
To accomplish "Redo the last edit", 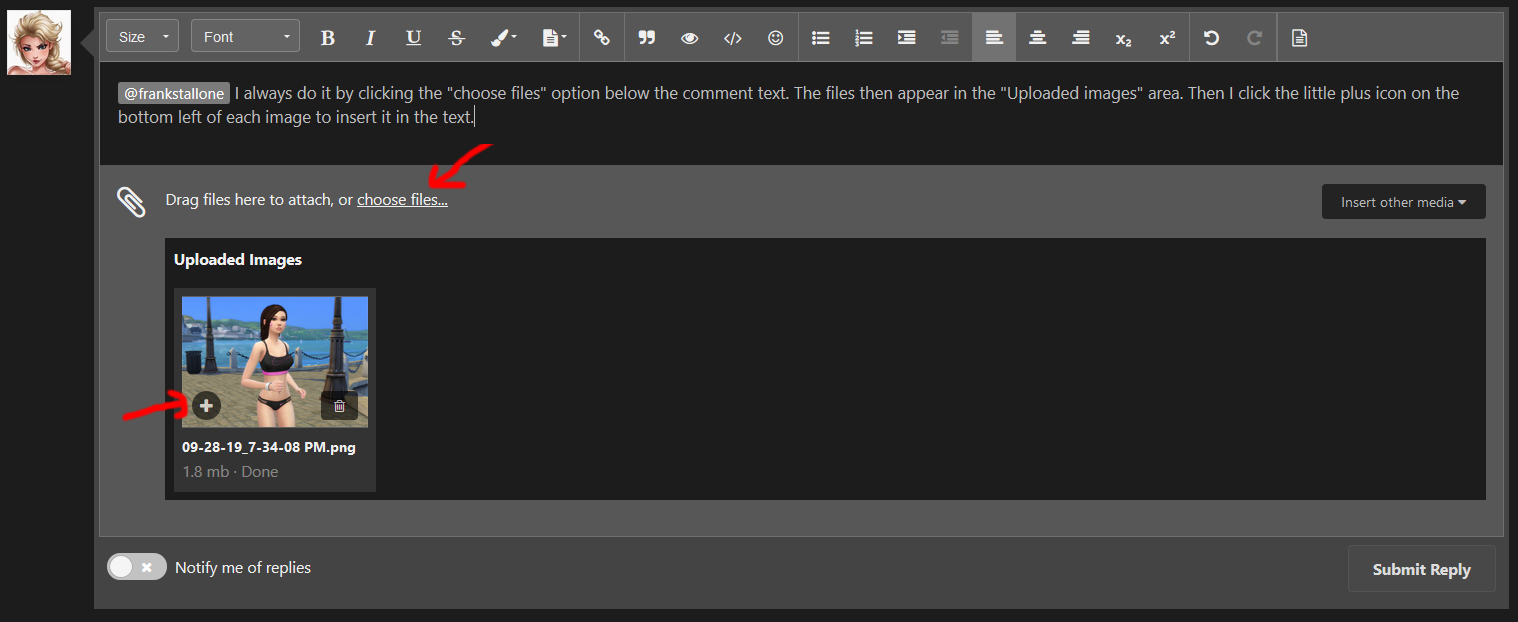I will (x=1255, y=38).
